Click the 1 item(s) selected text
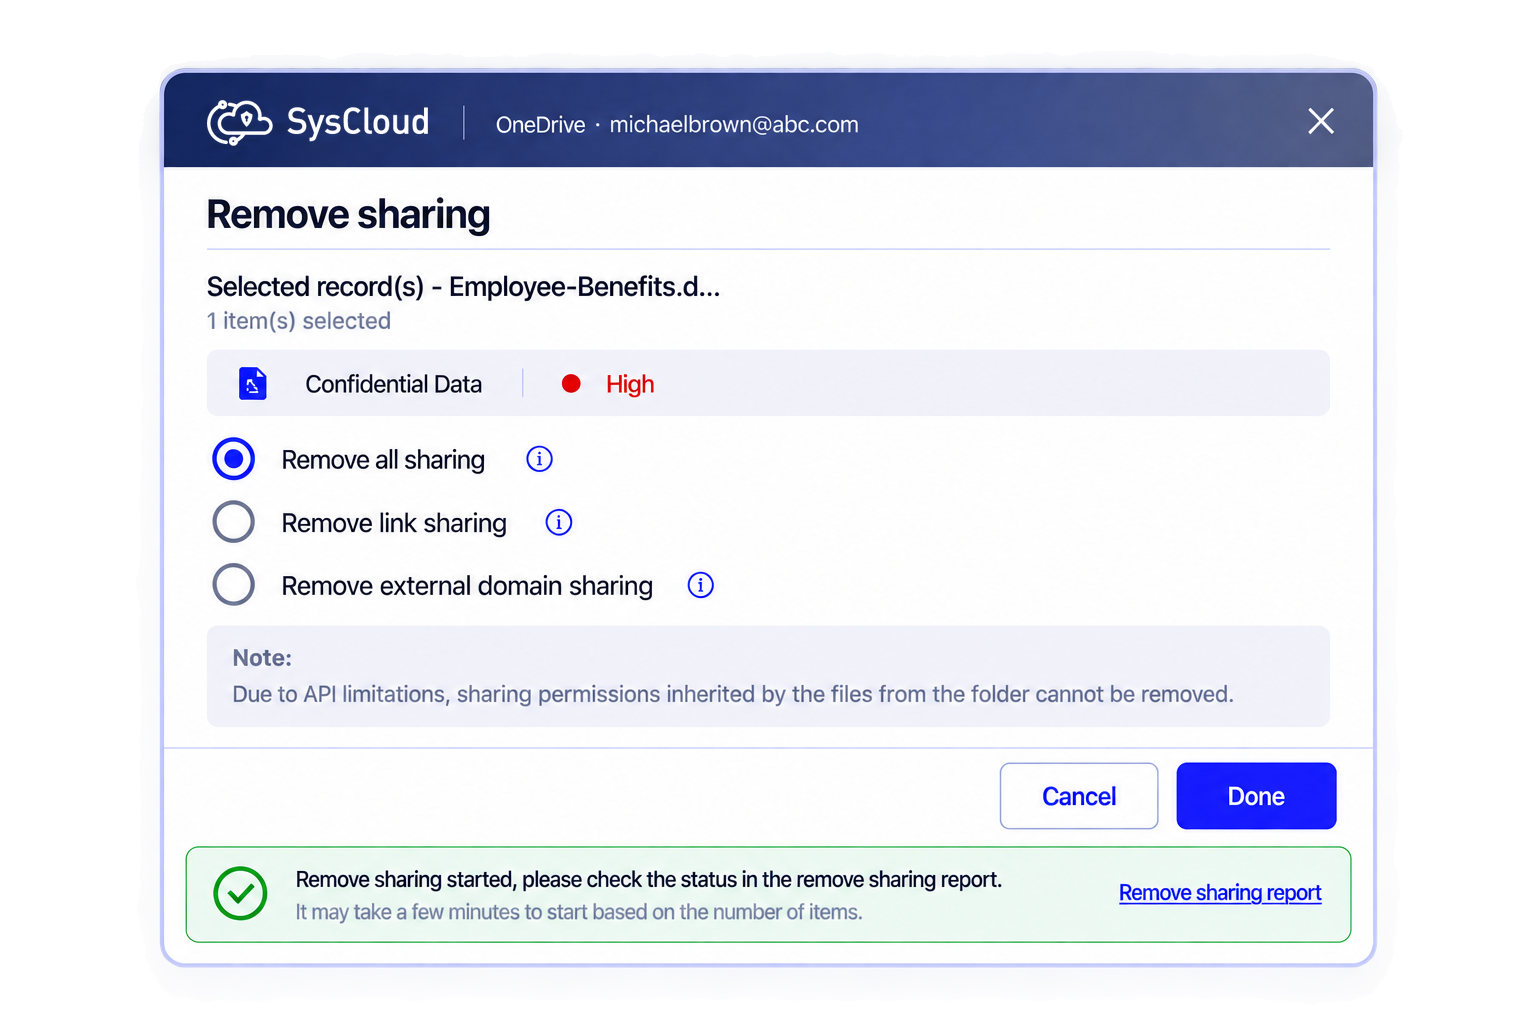Image resolution: width=1536 pixels, height=1024 pixels. coord(299,321)
